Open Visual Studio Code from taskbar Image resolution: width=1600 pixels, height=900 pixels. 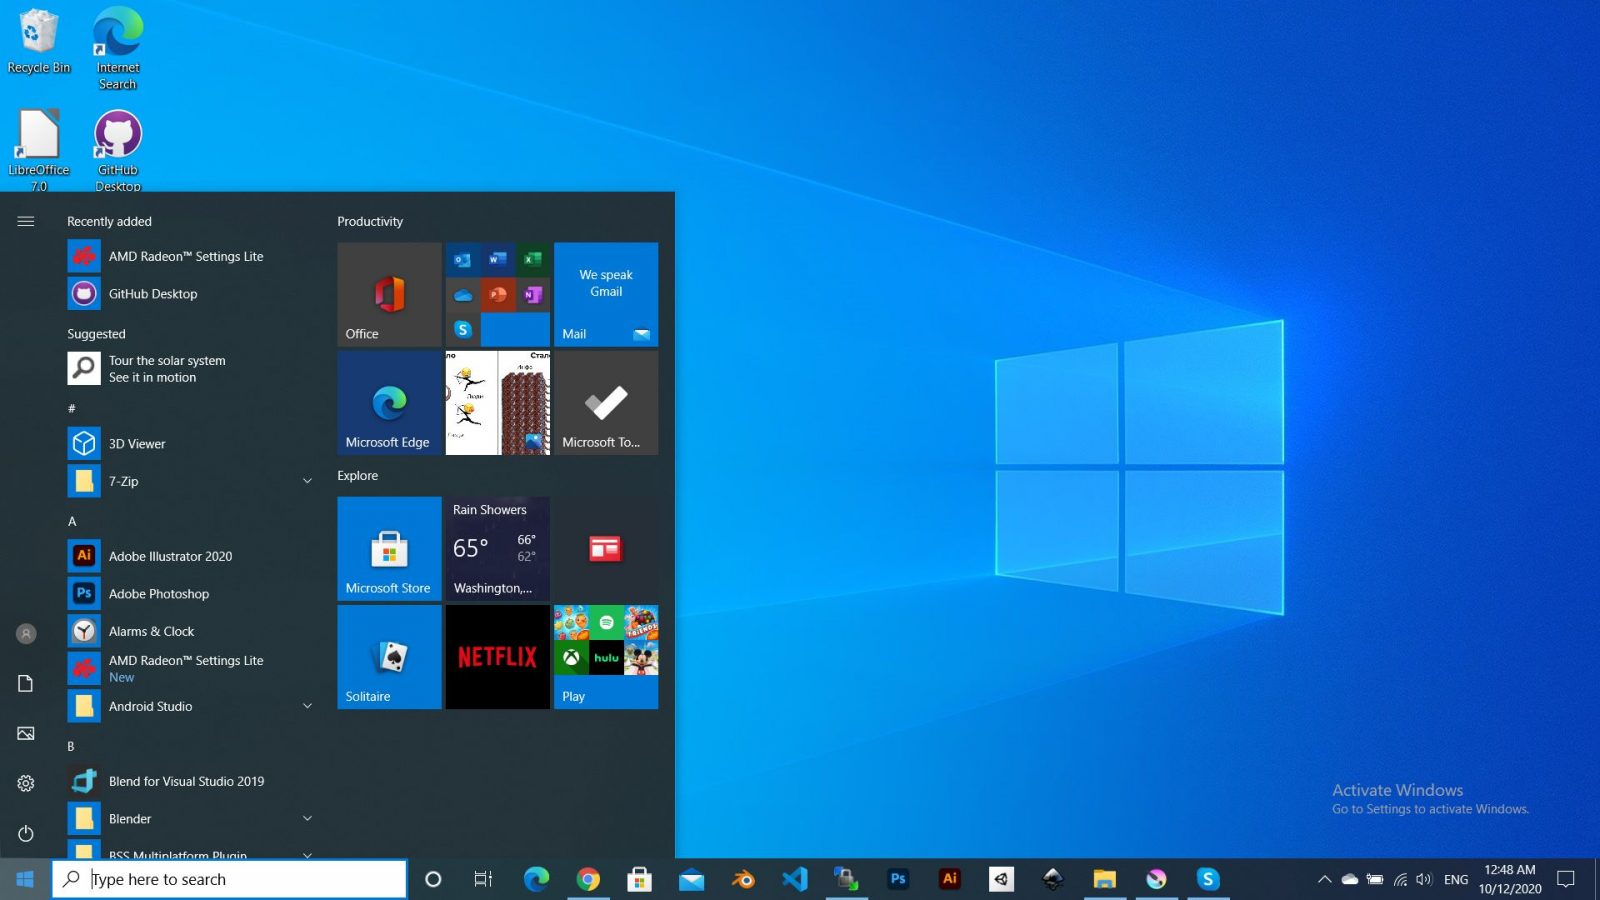click(x=795, y=879)
